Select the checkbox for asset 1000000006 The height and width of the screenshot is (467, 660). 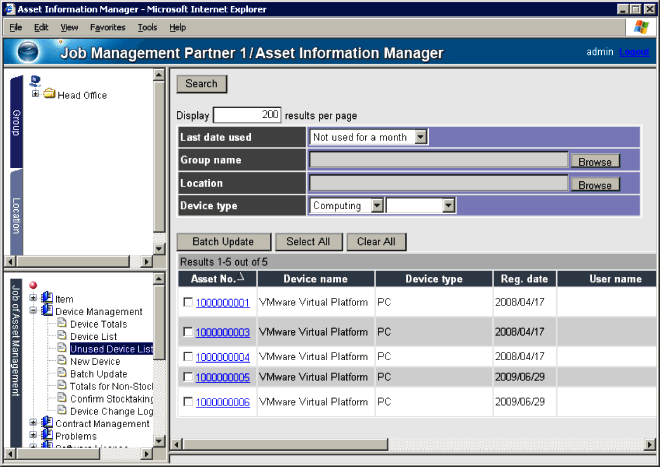[187, 402]
